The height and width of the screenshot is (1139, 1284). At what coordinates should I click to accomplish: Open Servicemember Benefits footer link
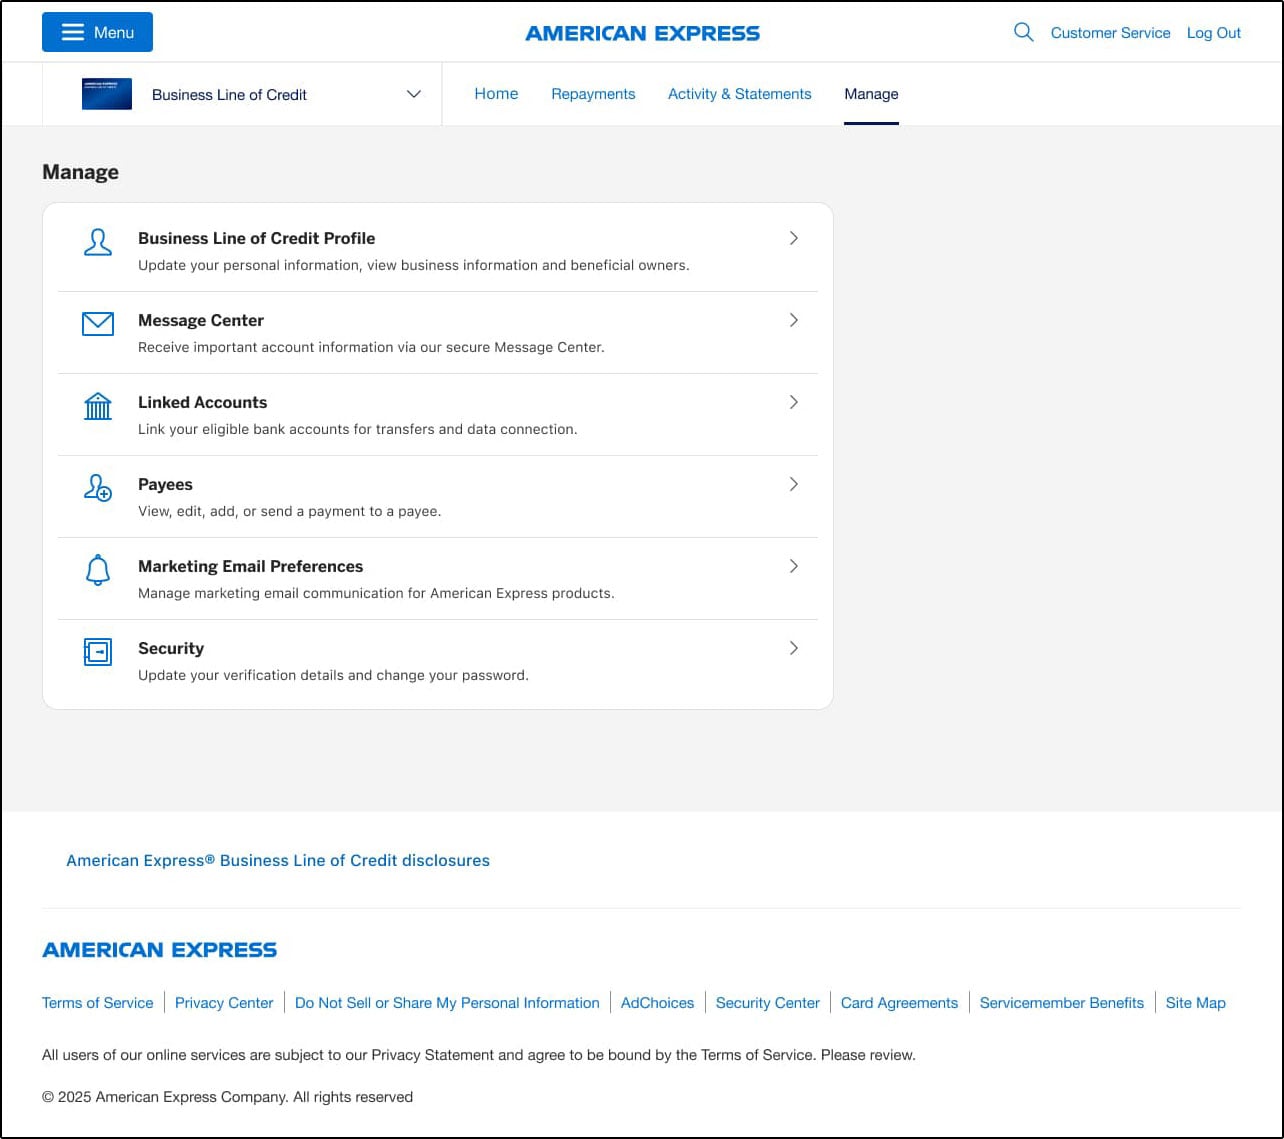point(1062,1003)
